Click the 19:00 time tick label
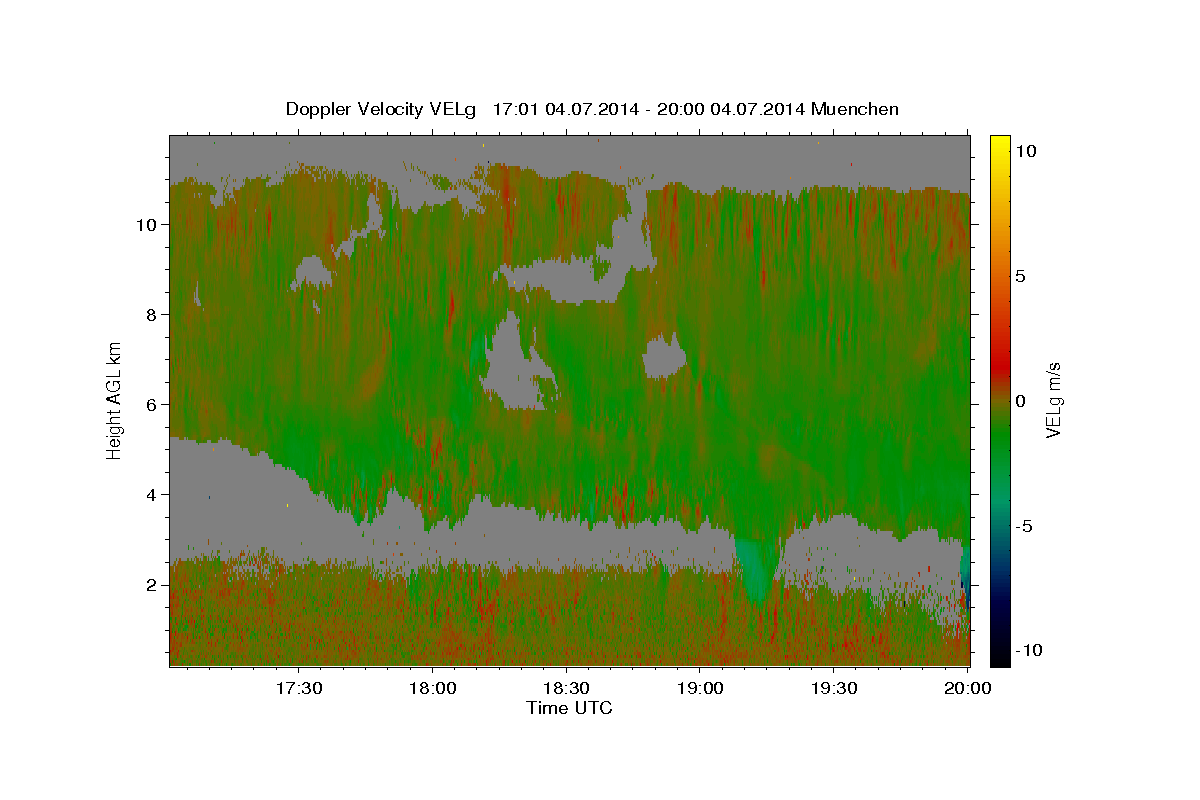 pos(701,689)
